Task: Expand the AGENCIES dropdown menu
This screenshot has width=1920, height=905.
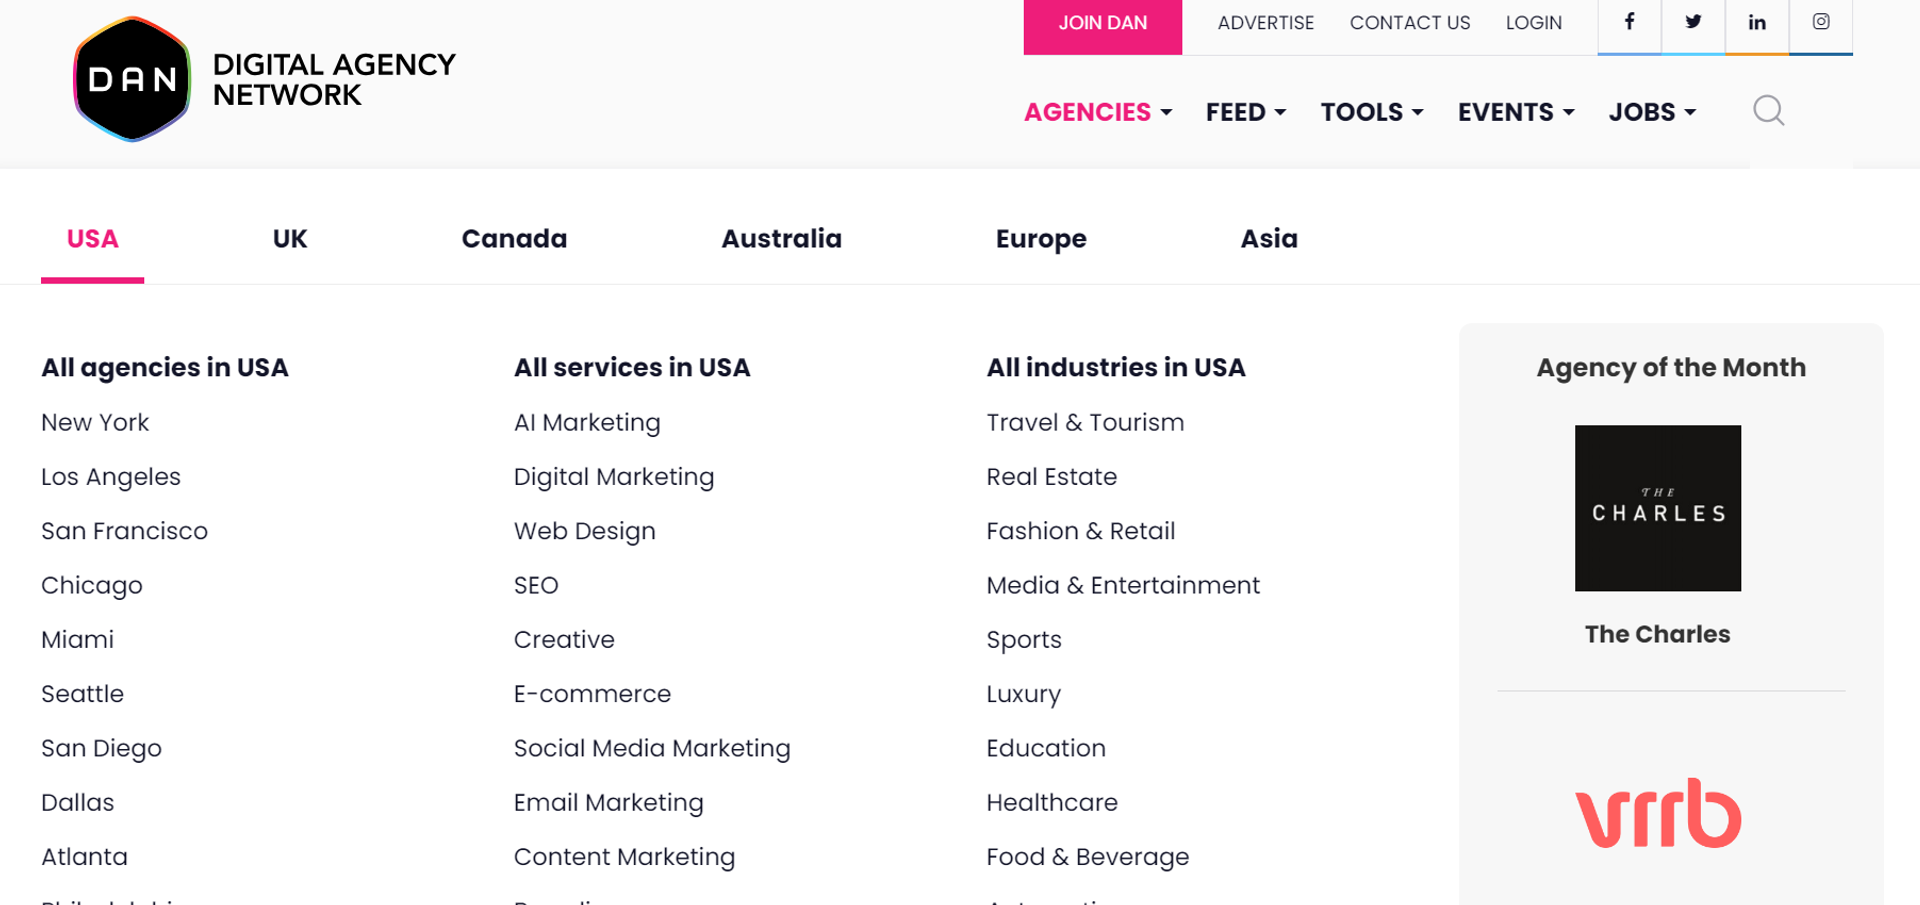Action: pos(1087,112)
